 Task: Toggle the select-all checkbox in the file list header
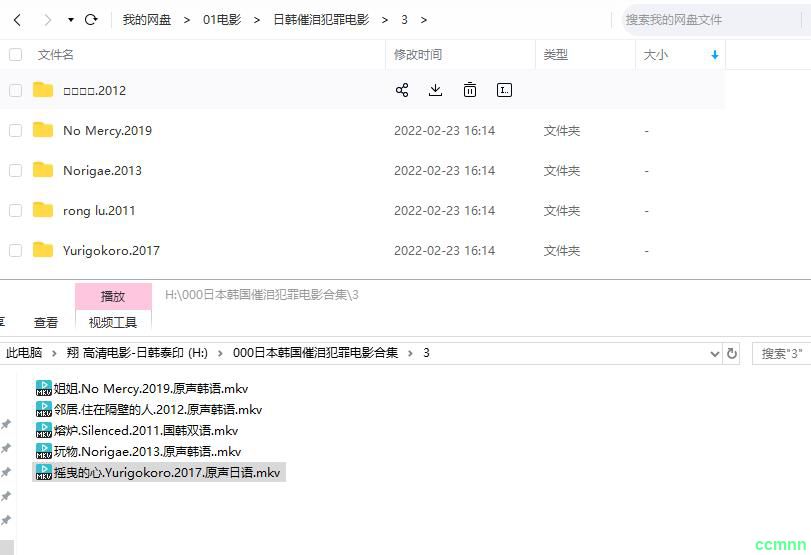click(x=15, y=55)
